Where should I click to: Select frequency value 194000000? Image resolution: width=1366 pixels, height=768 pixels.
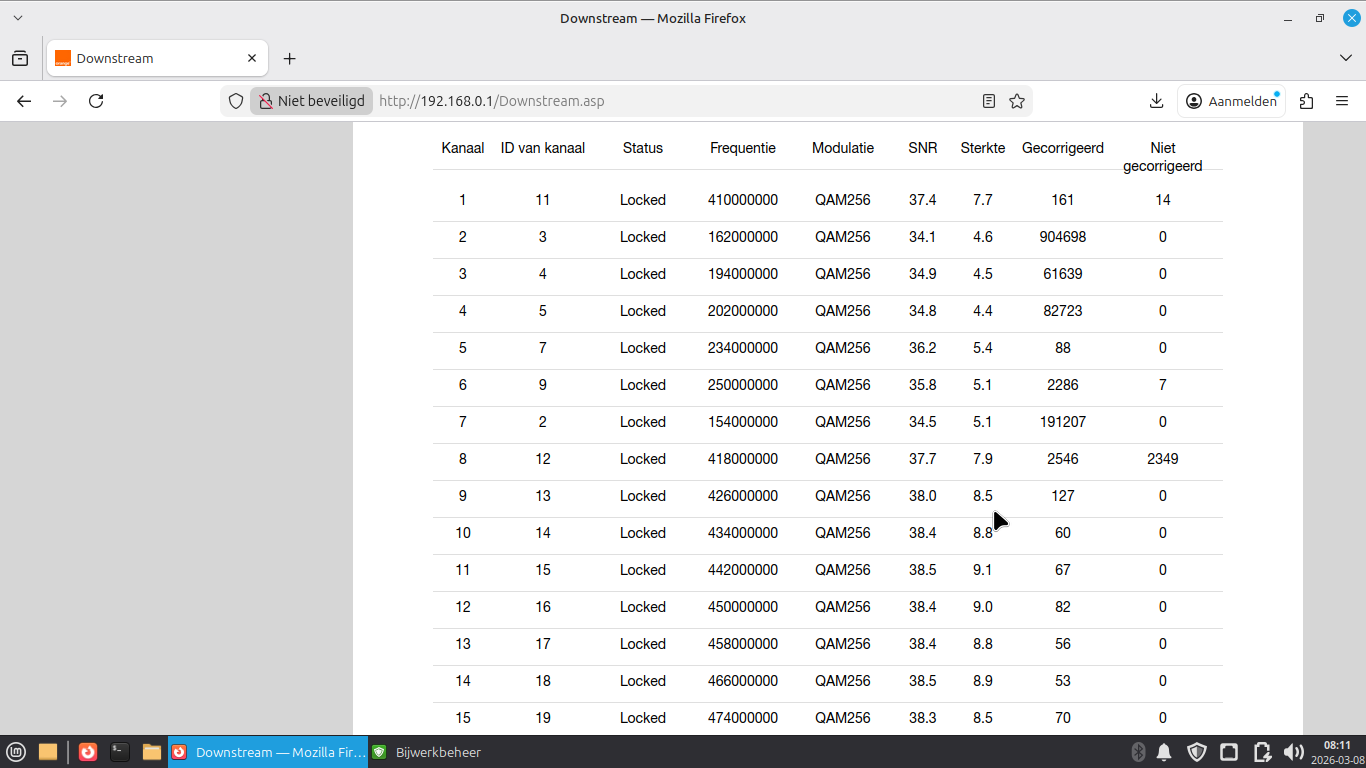pyautogui.click(x=743, y=274)
